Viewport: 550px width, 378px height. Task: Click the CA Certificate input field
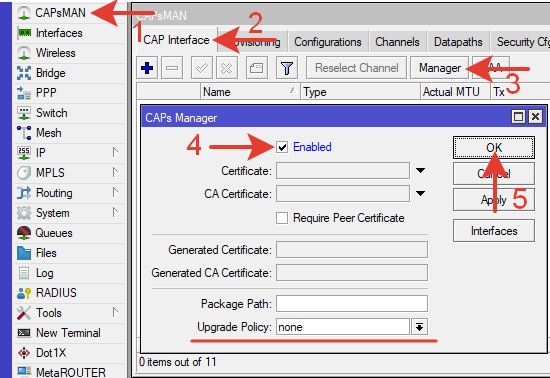pos(343,194)
